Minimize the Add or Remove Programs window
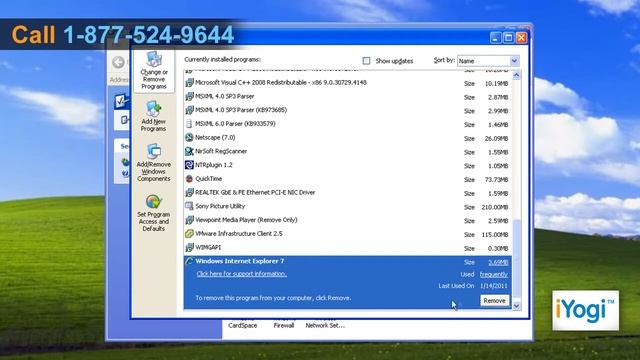This screenshot has width=640, height=360. 495,38
